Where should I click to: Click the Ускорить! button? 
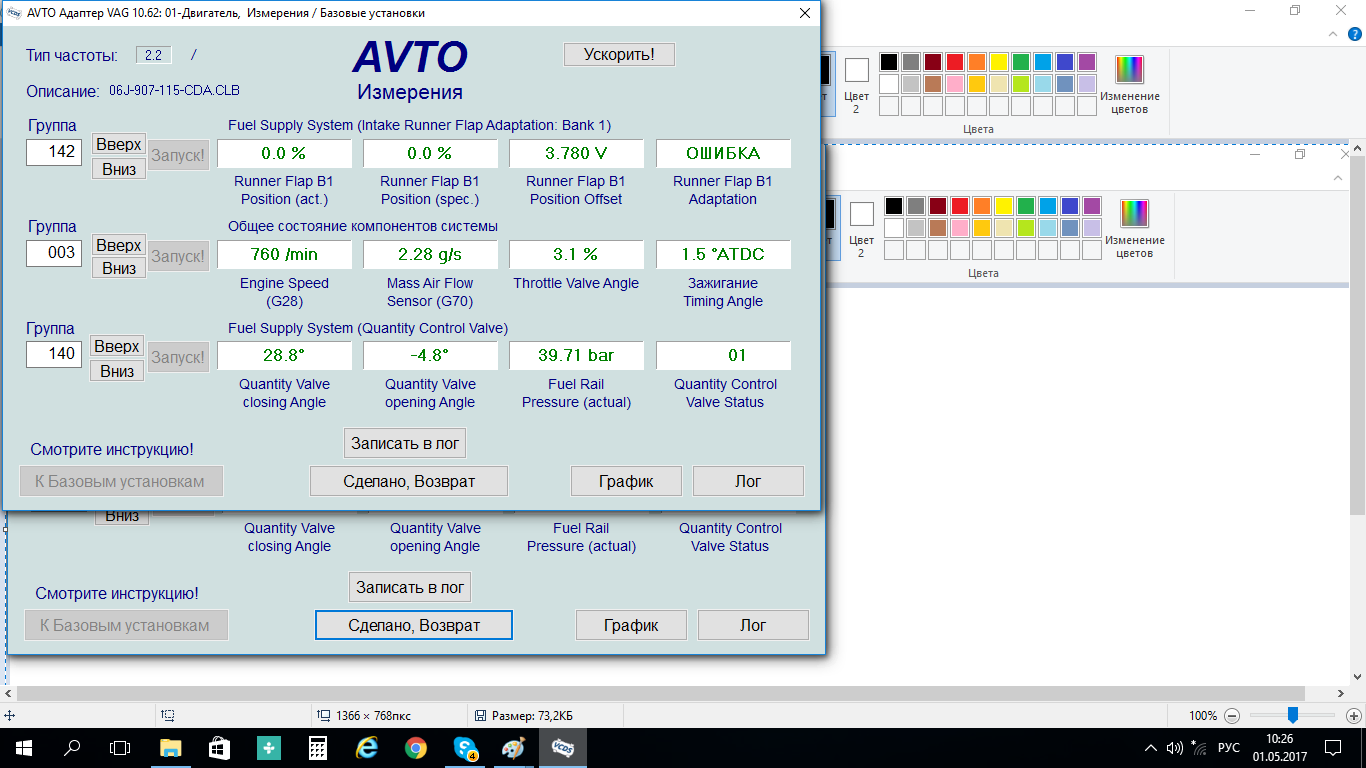click(619, 54)
